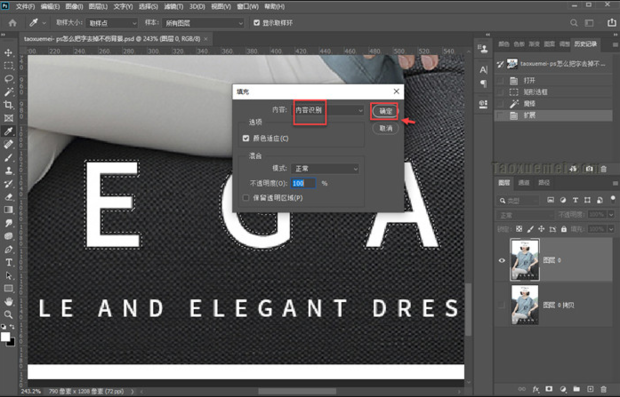Open the layer type filter dropdown

[518, 200]
